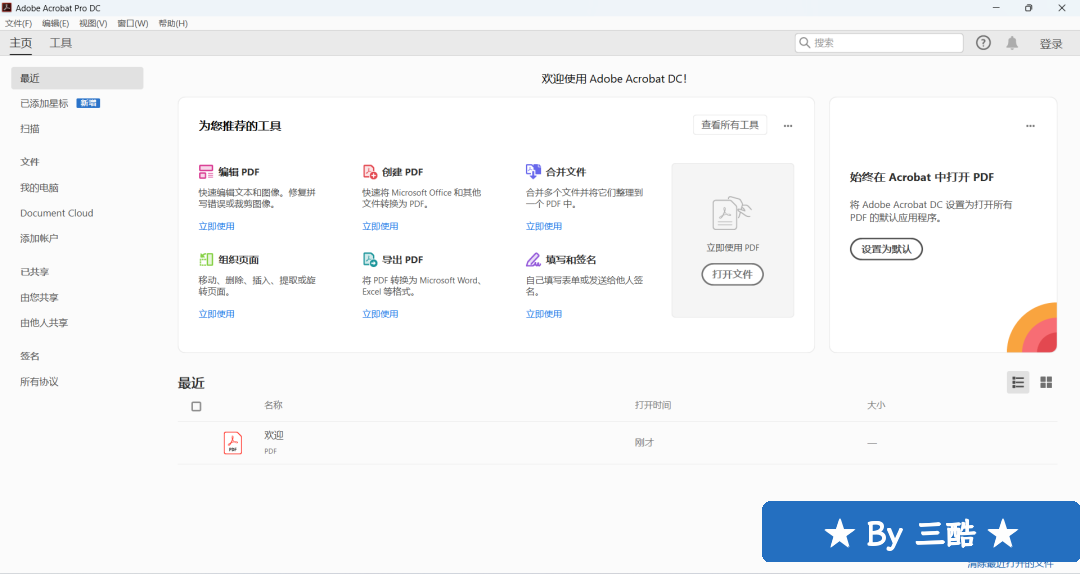Open the 帮助(H) menu
Image resolution: width=1080 pixels, height=574 pixels.
coord(173,23)
